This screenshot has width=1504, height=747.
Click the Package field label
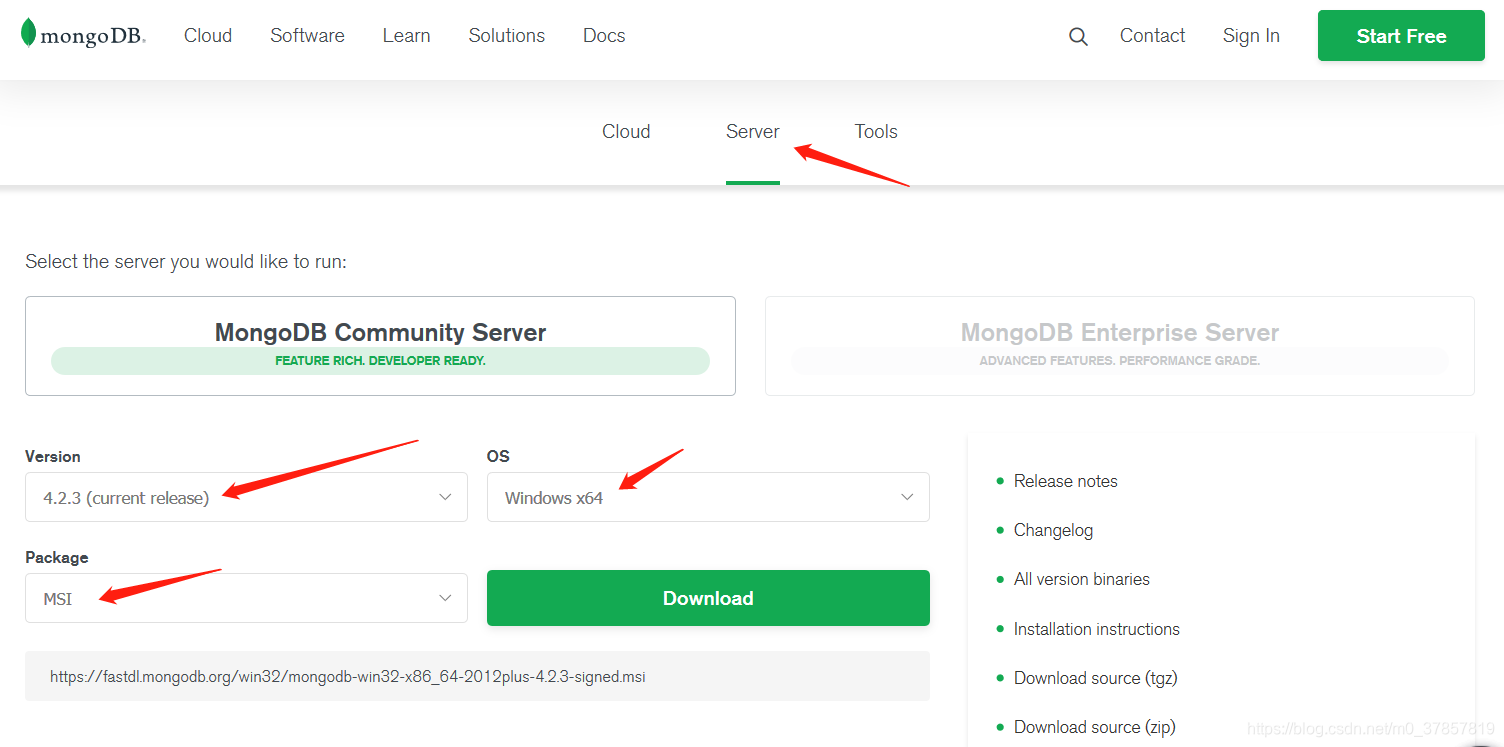click(57, 557)
